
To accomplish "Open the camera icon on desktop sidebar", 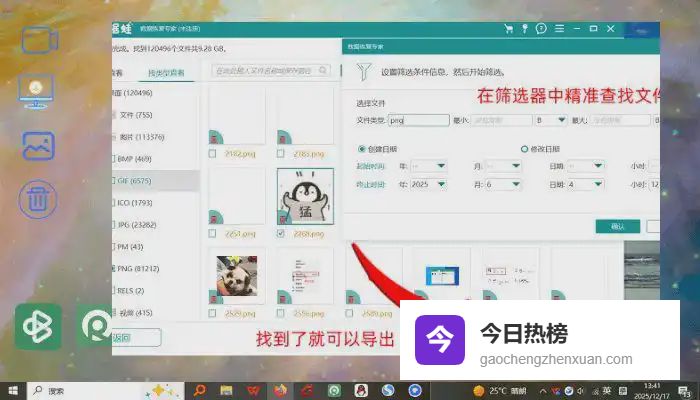I will click(39, 40).
